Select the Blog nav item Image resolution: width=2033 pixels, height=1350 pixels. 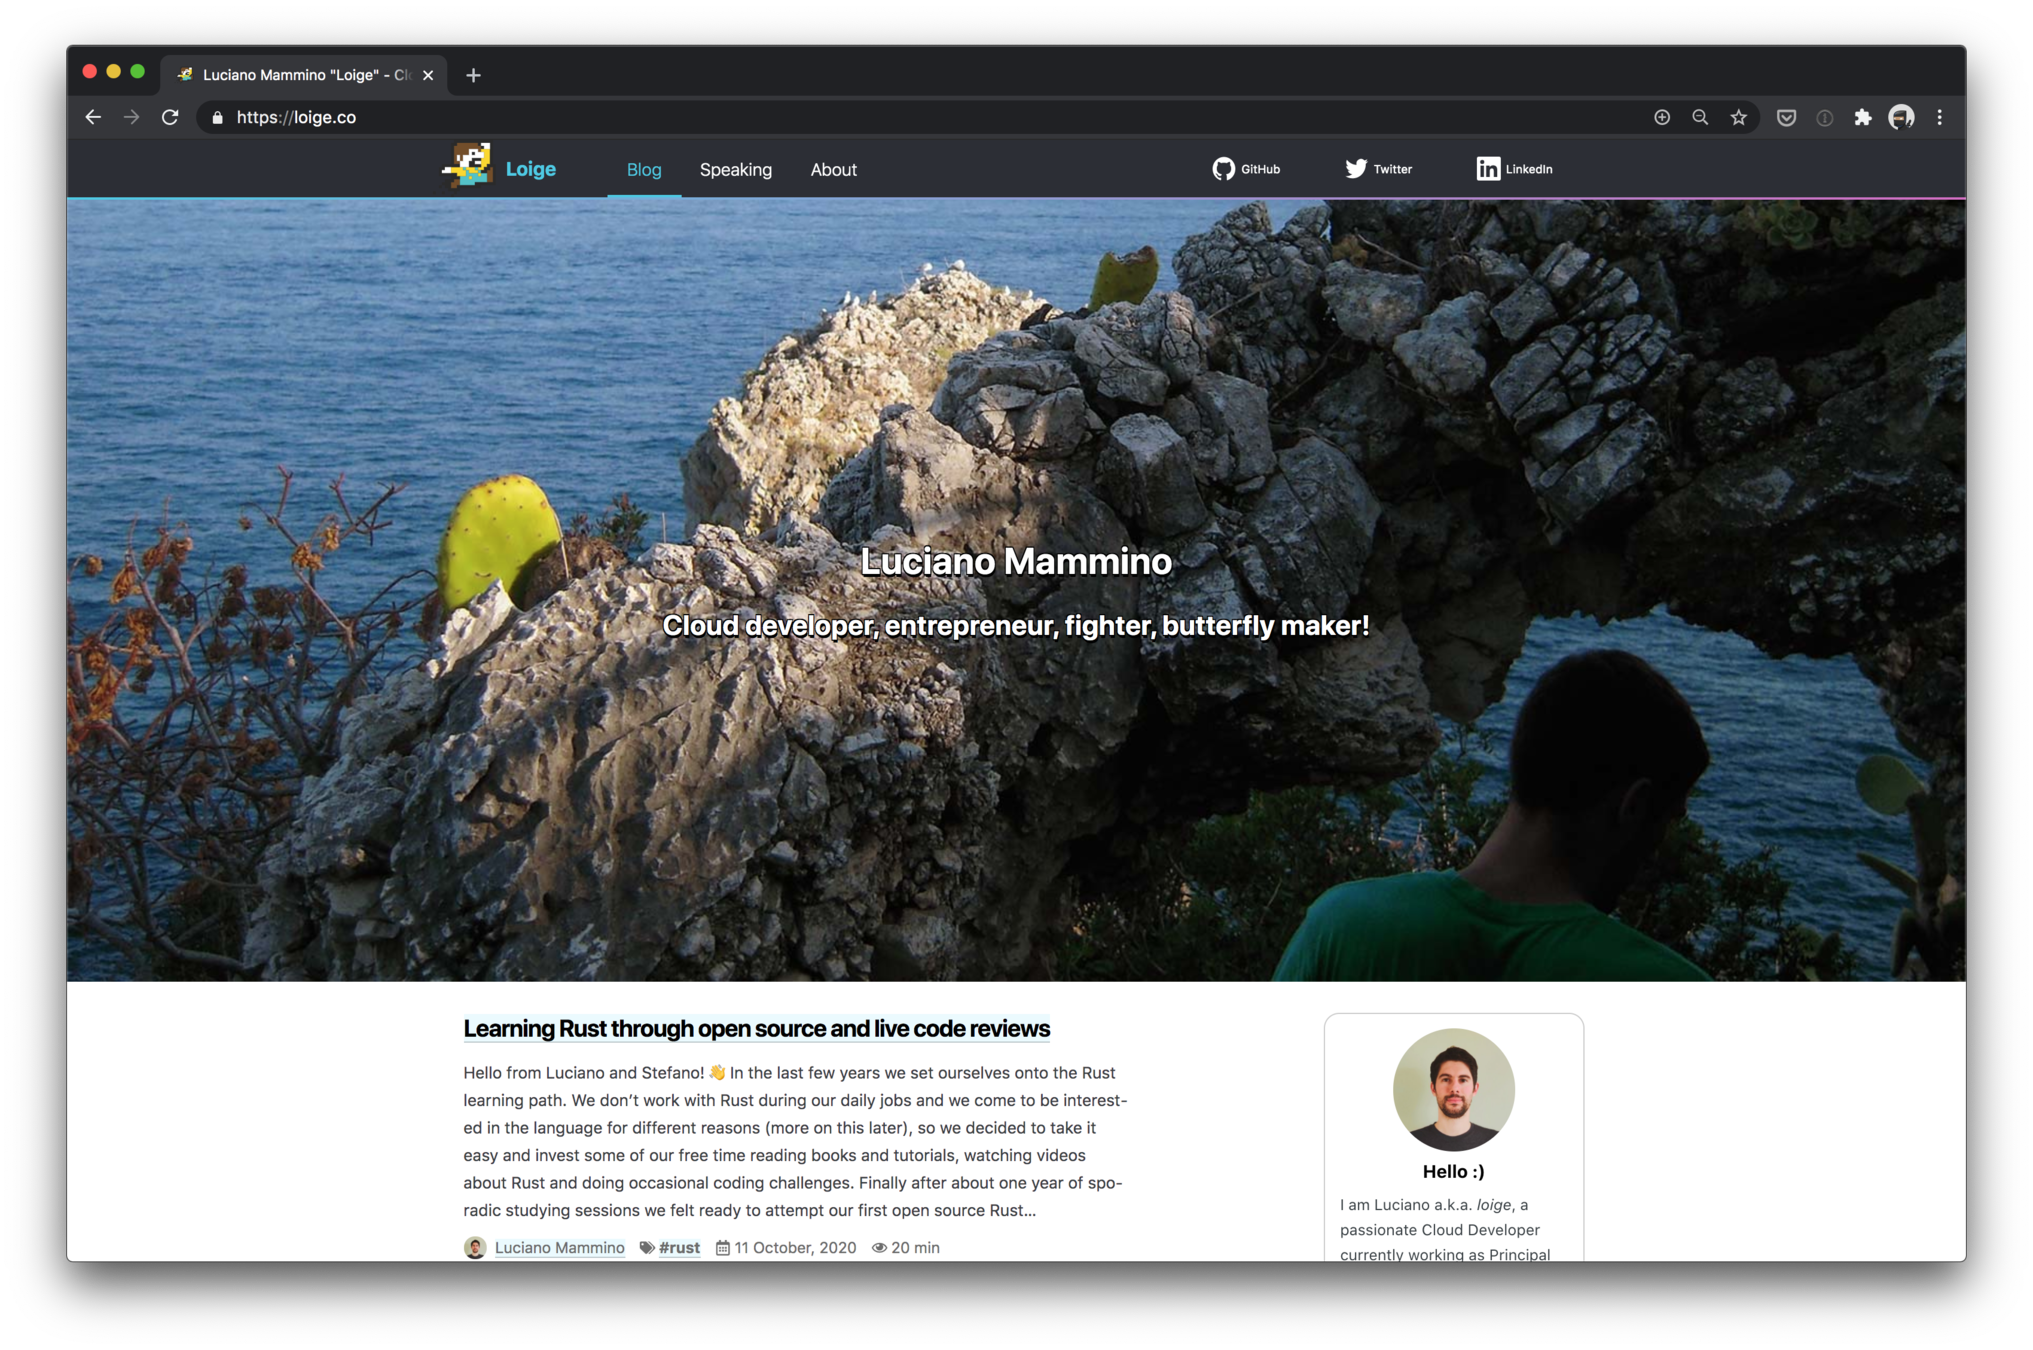[x=643, y=170]
